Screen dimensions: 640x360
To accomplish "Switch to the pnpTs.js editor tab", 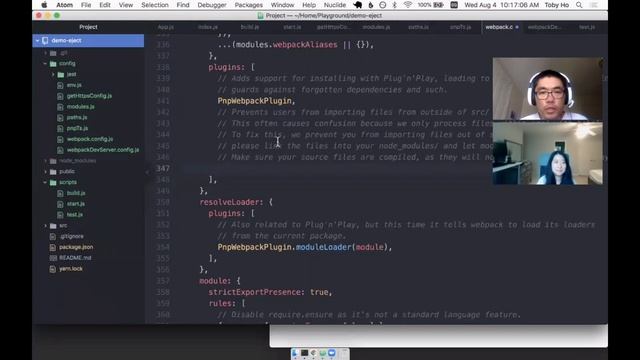I will click(460, 27).
